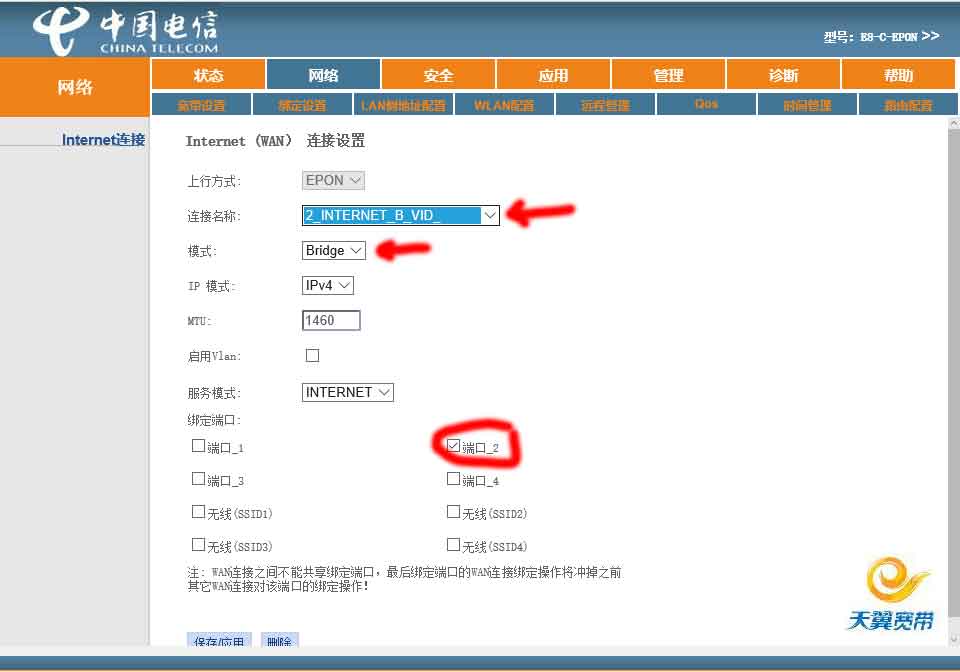Click the MTU field showing 1460
This screenshot has height=672, width=960.
[x=331, y=320]
